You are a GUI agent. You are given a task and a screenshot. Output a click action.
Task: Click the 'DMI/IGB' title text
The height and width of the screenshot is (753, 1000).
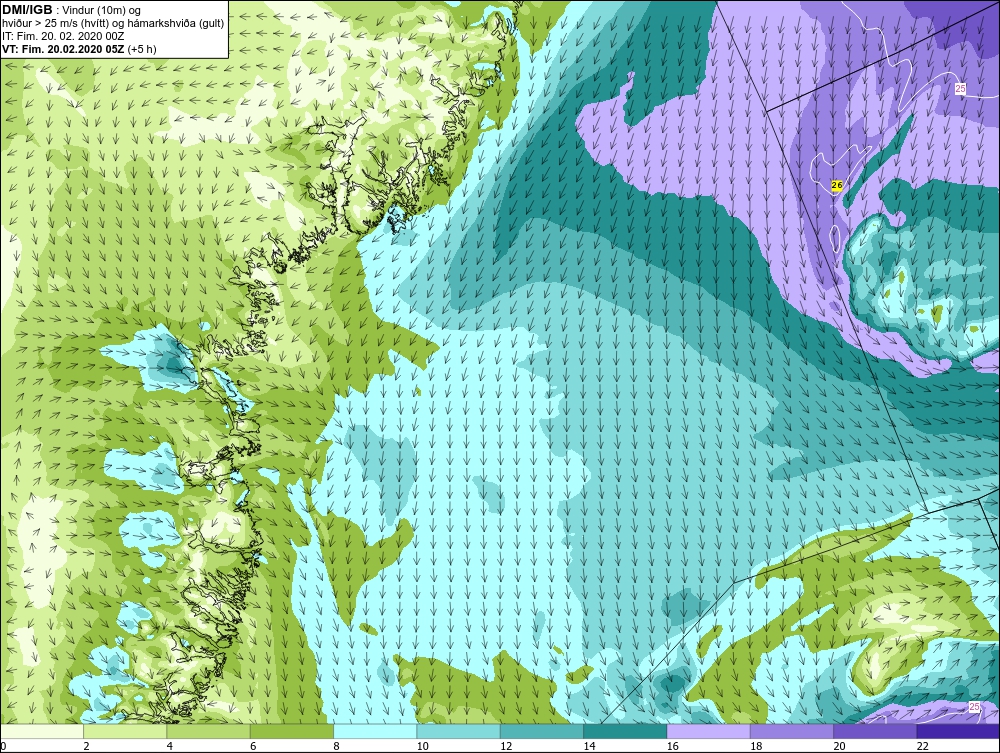click(x=27, y=10)
